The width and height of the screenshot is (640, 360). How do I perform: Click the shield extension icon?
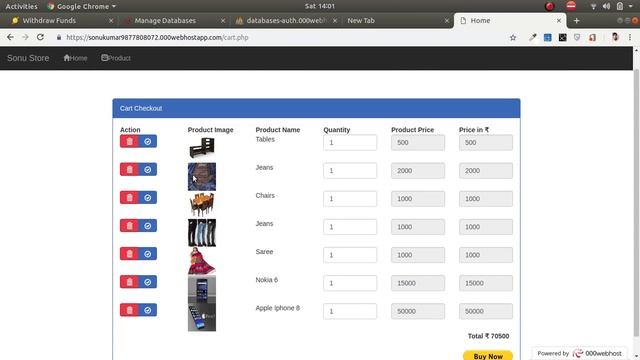(x=577, y=38)
